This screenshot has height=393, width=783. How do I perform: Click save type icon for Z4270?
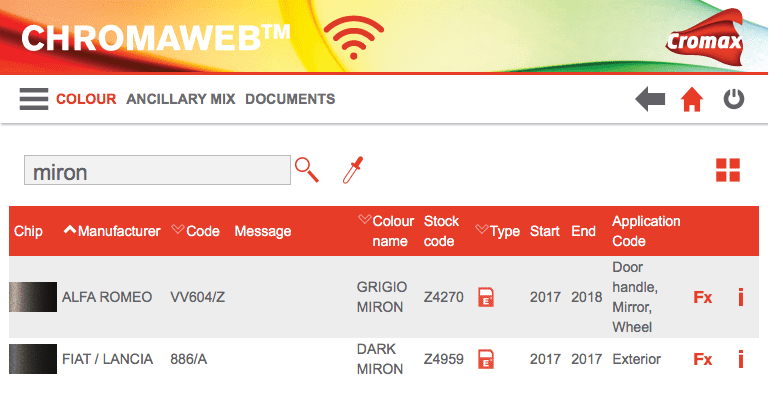[x=486, y=297]
